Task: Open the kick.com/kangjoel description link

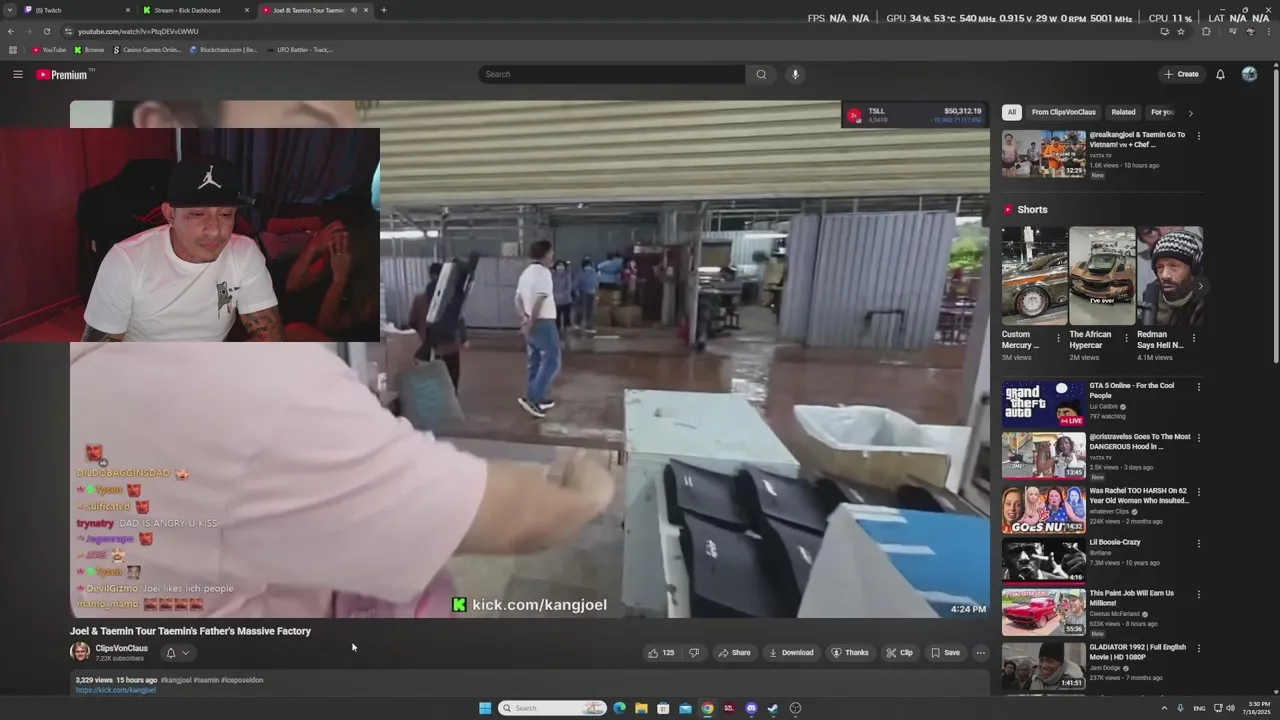Action: 116,690
